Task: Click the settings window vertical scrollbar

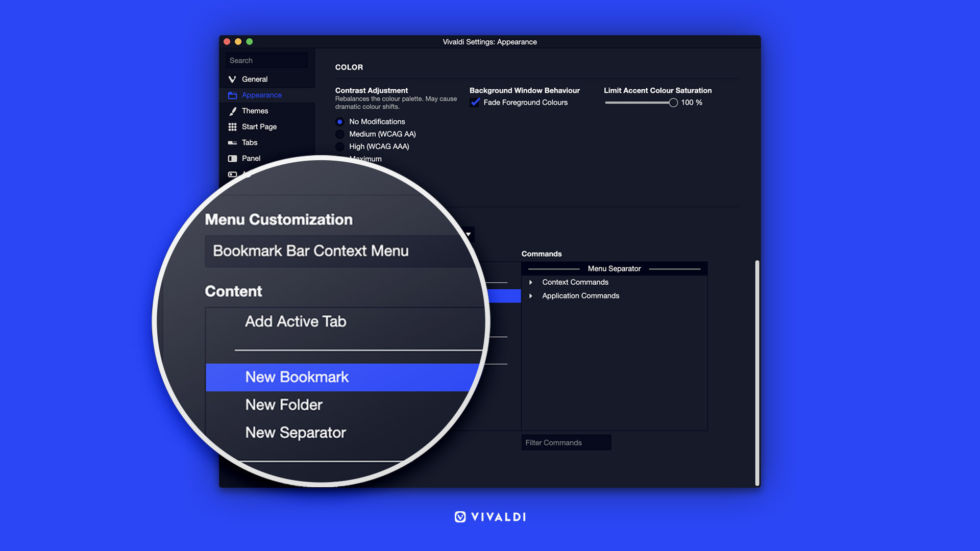Action: (x=757, y=373)
